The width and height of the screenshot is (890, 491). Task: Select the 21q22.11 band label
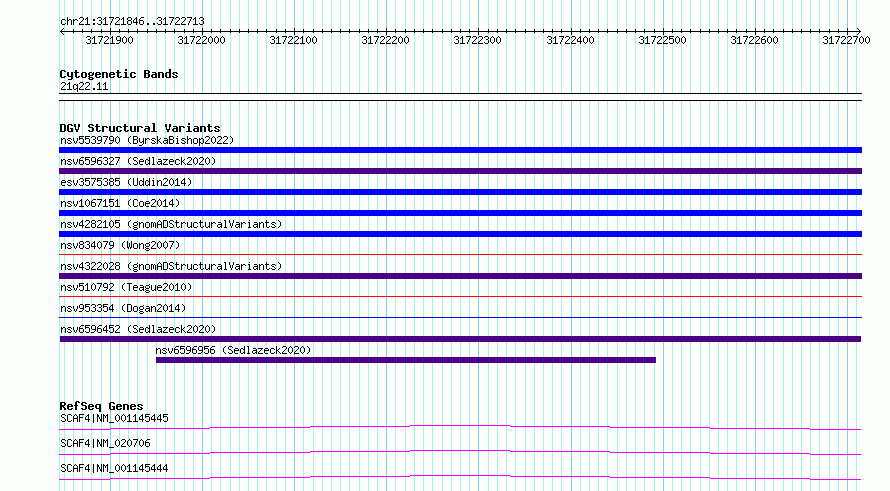(x=84, y=86)
